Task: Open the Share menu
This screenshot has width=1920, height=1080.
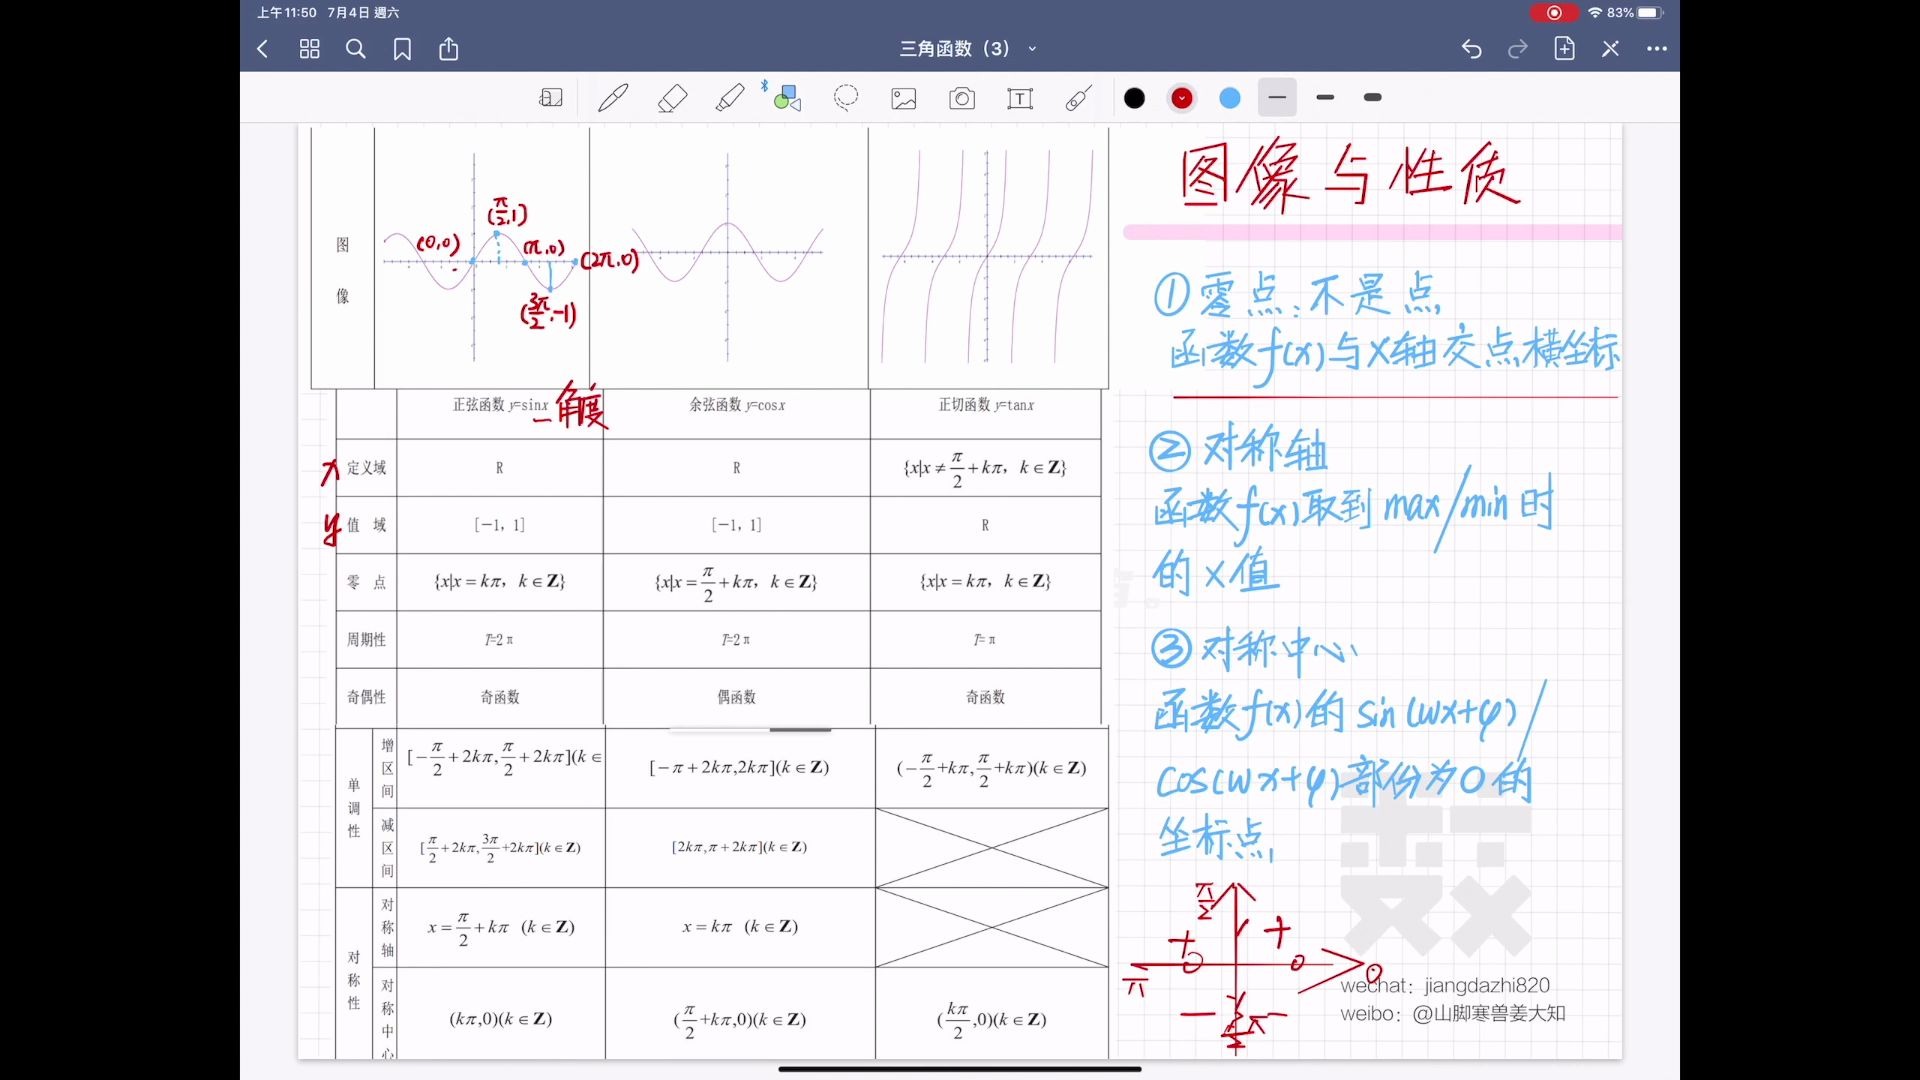Action: [x=448, y=48]
